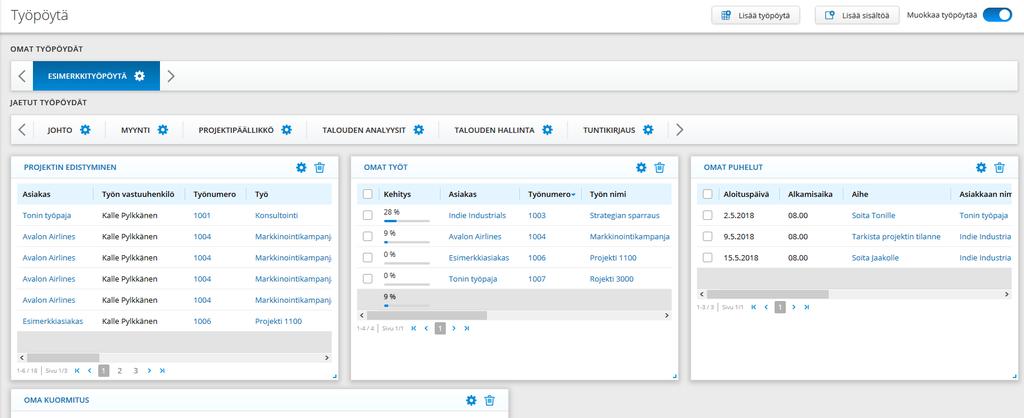This screenshot has width=1024, height=418.
Task: Delete the Omat puhelut widget
Action: [x=999, y=168]
